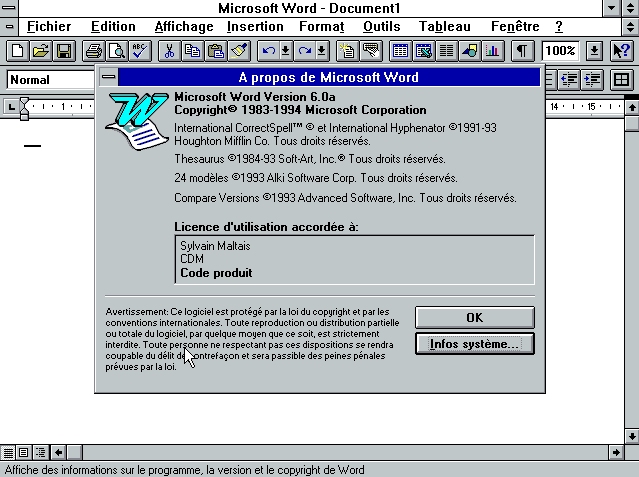Switch to Outline view icon
The width and height of the screenshot is (639, 477).
point(40,453)
